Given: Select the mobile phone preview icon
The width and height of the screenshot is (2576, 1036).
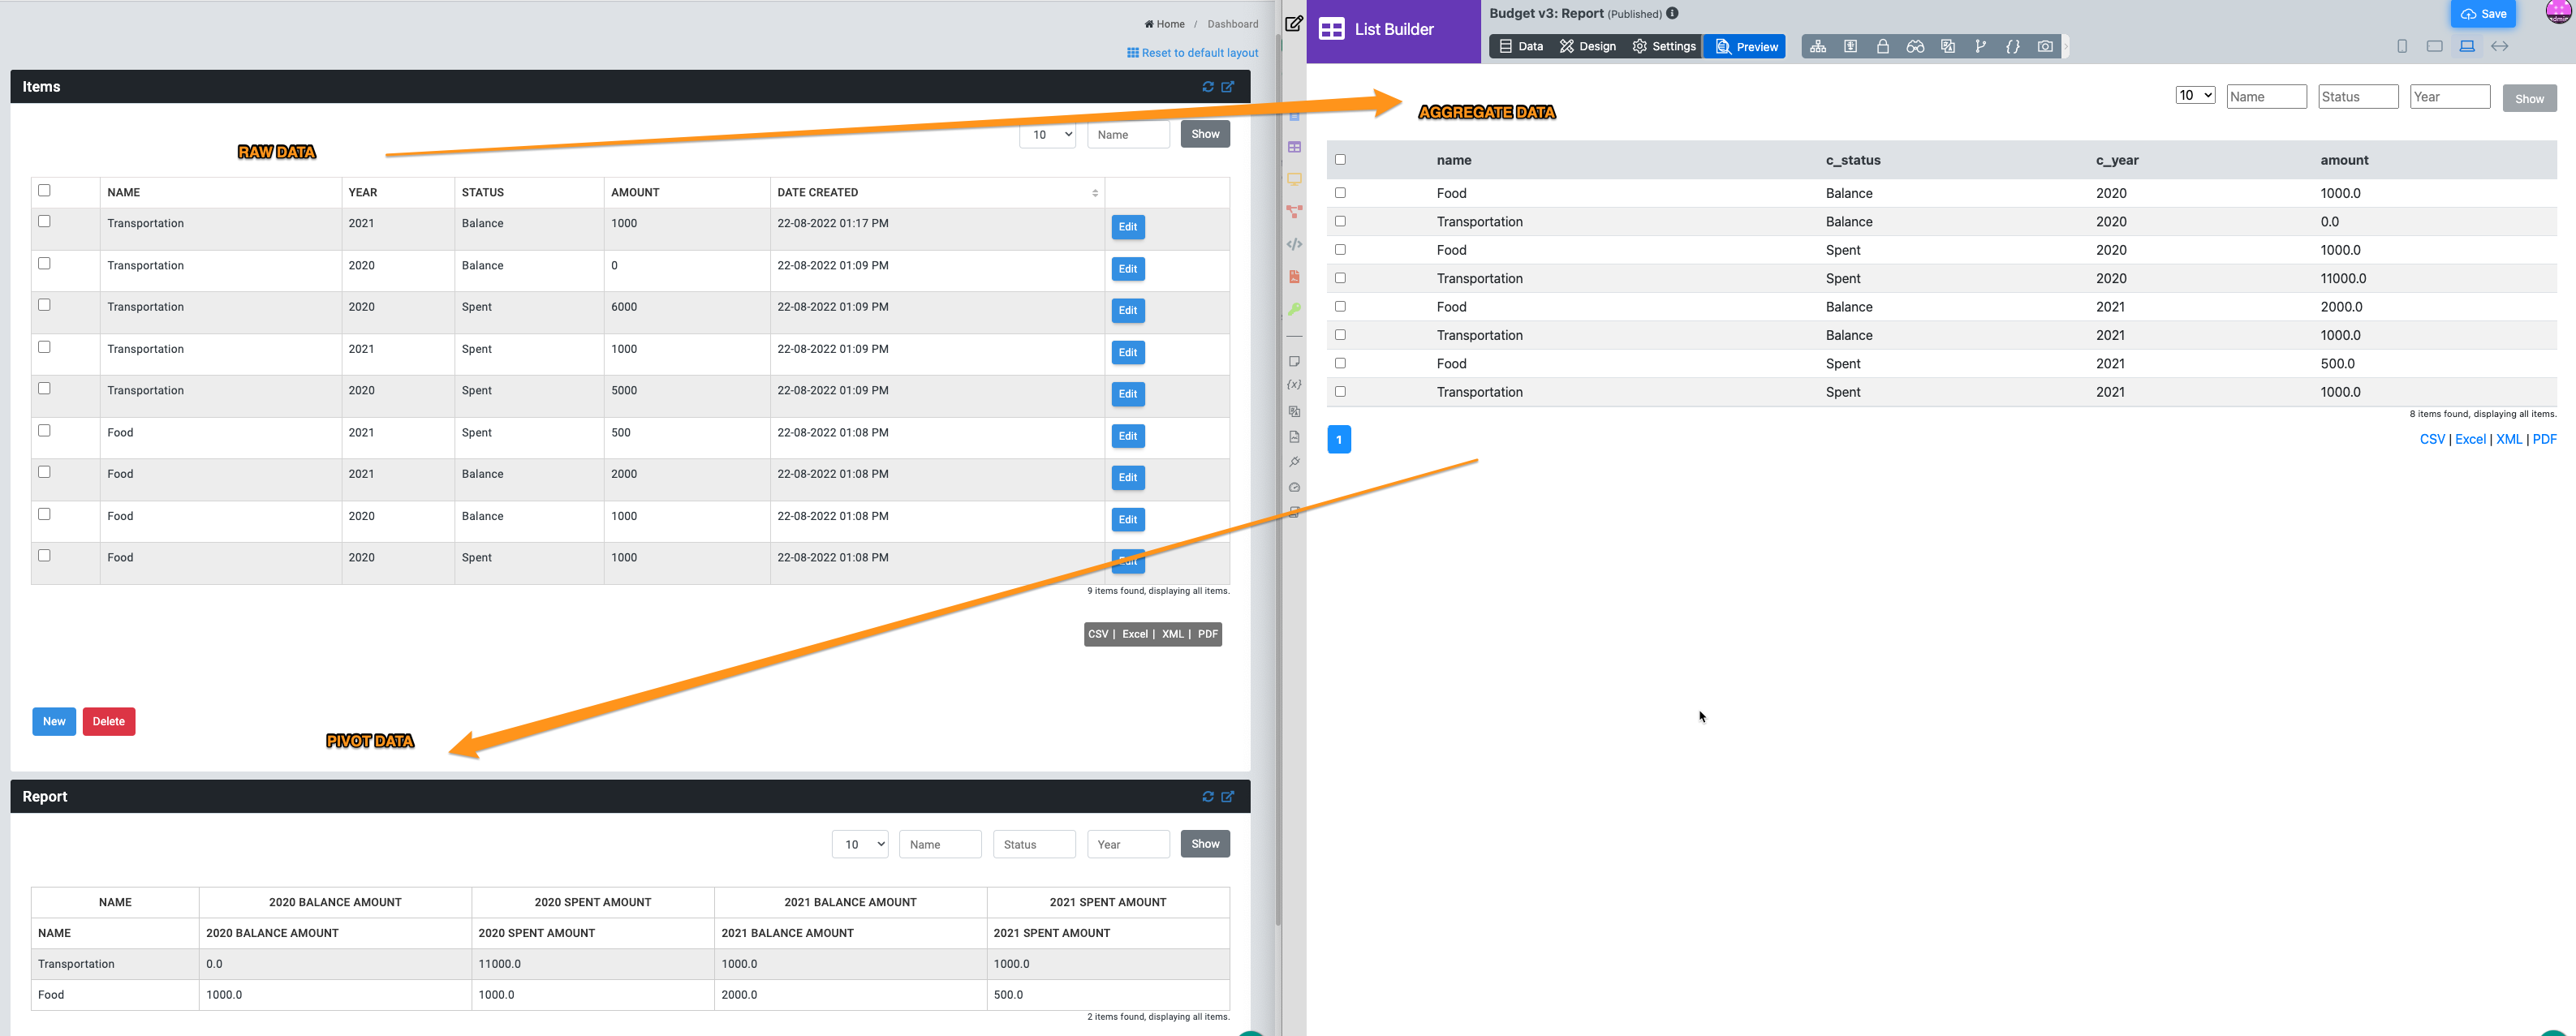Looking at the screenshot, I should pos(2402,46).
